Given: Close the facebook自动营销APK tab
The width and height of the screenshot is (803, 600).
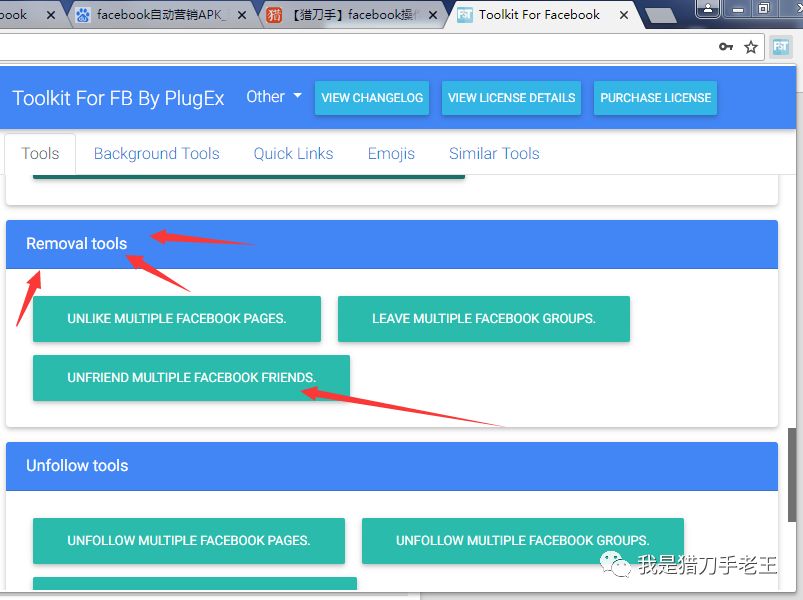Looking at the screenshot, I should (x=241, y=15).
